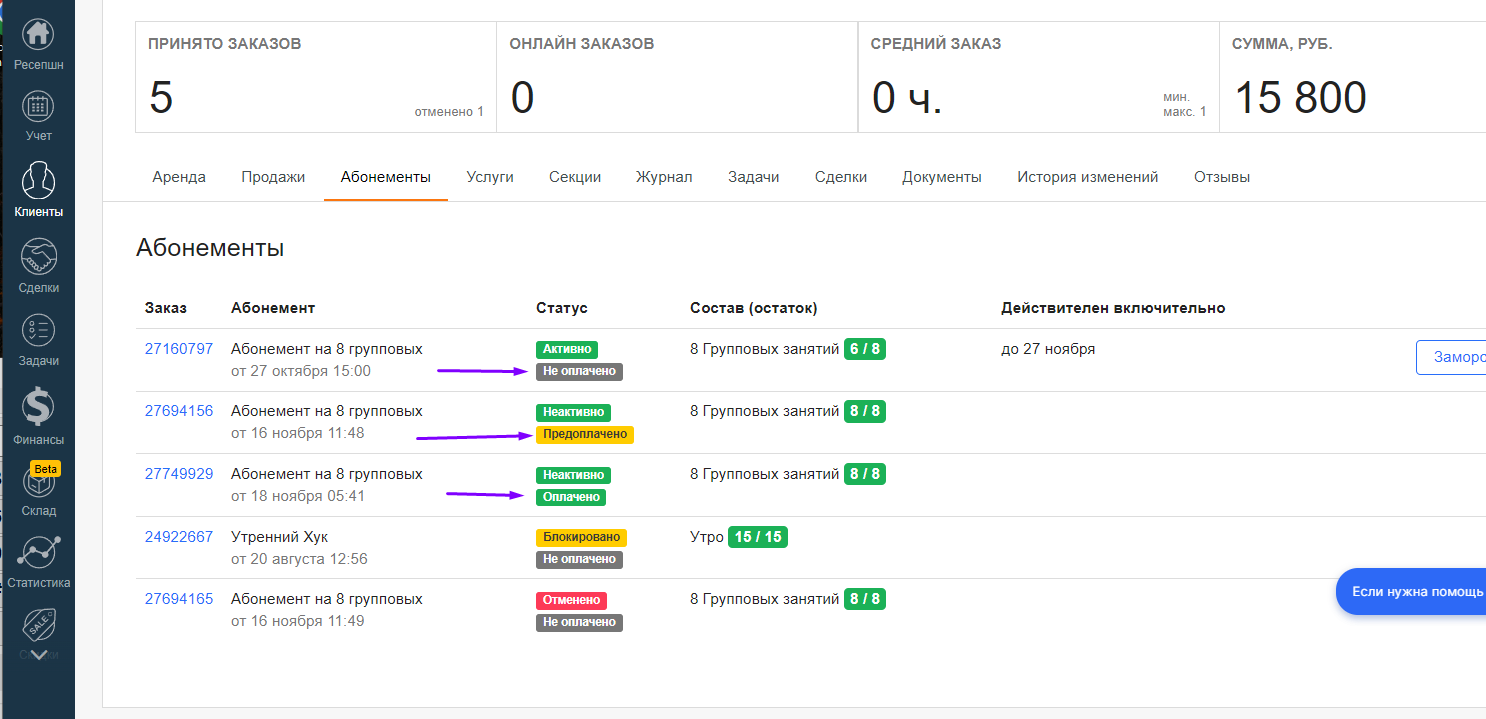The height and width of the screenshot is (719, 1486).
Task: Click the Предоплачено status badge
Action: click(x=585, y=434)
